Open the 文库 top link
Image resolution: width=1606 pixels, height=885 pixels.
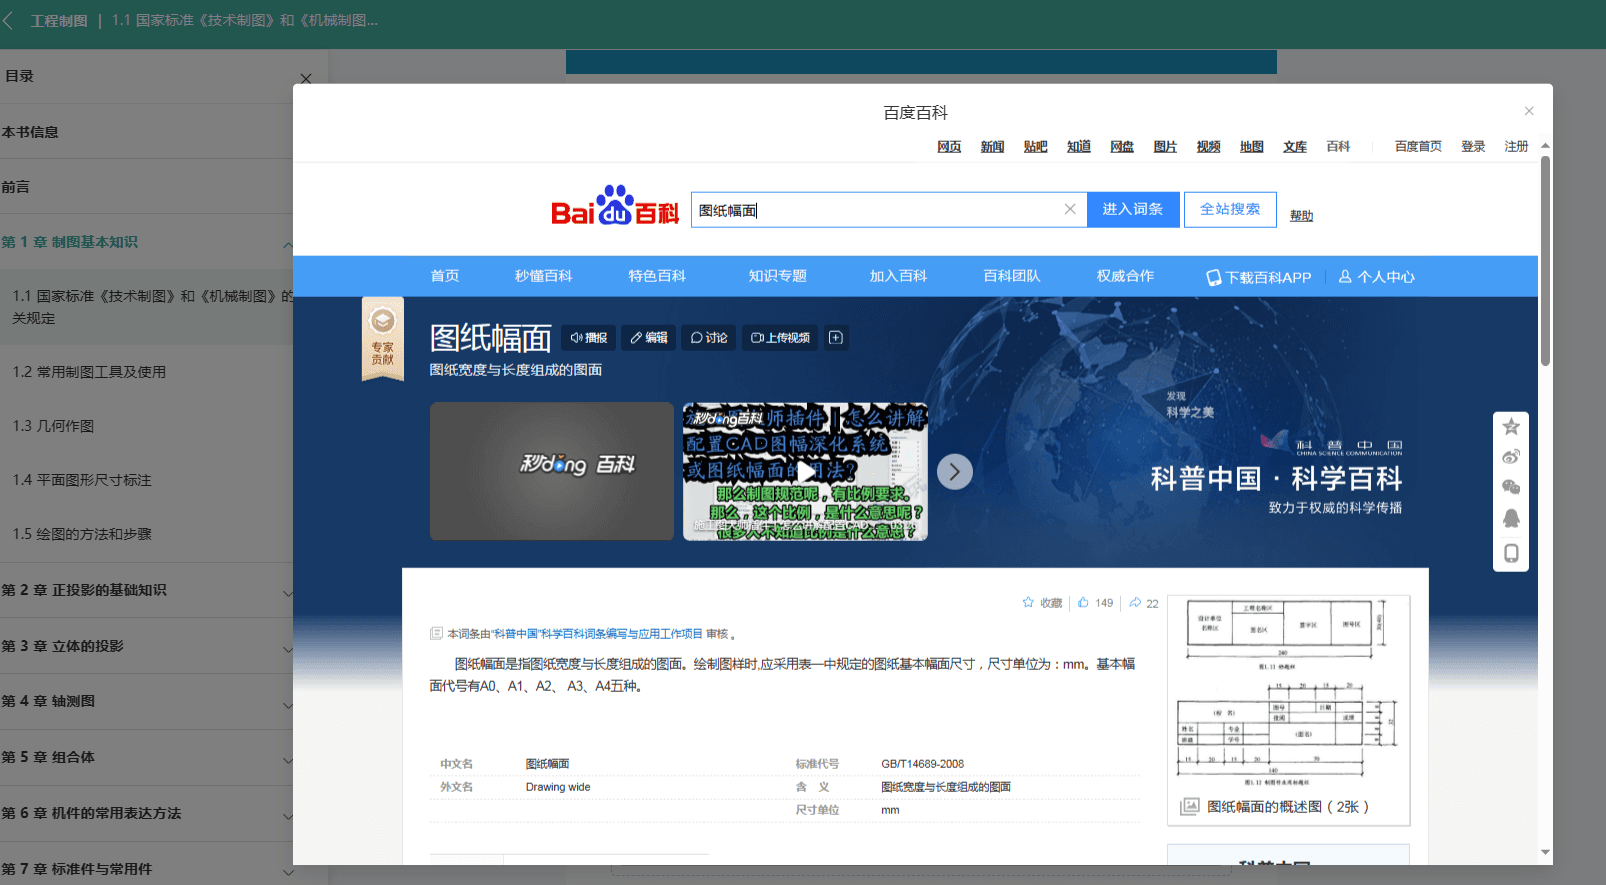[x=1295, y=147]
